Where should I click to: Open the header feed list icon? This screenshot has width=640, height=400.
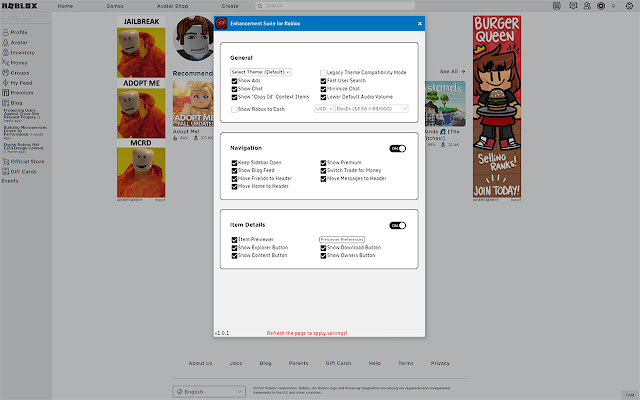[557, 6]
